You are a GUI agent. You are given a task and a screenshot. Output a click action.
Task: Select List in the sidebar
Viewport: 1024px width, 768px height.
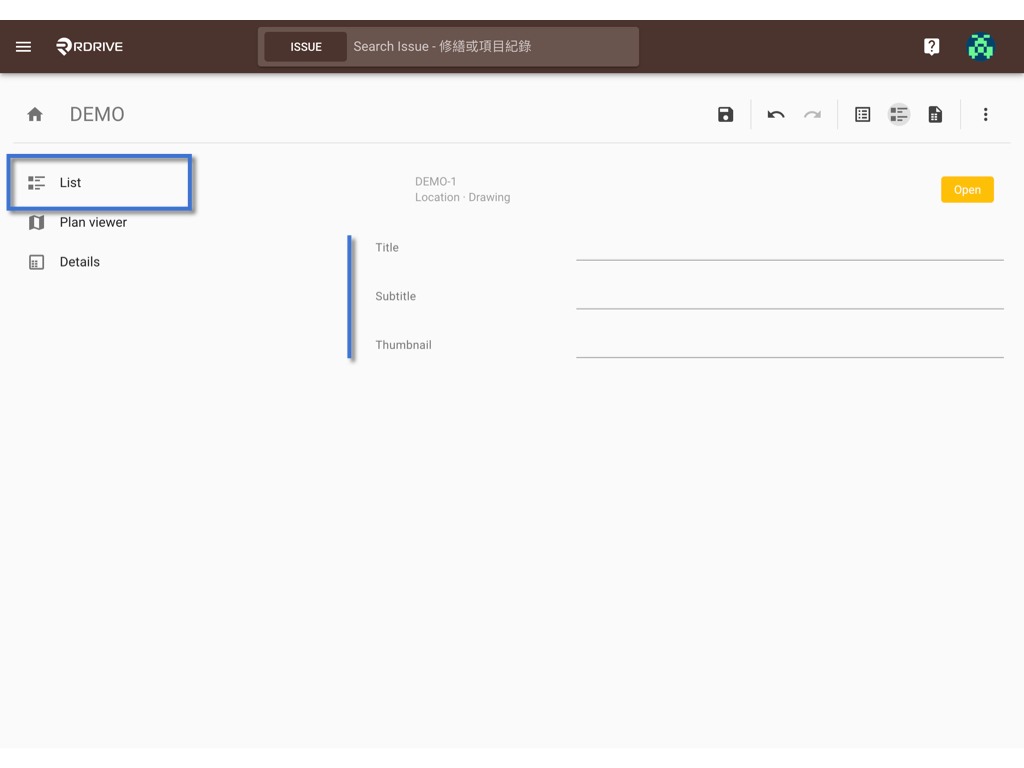[x=99, y=183]
